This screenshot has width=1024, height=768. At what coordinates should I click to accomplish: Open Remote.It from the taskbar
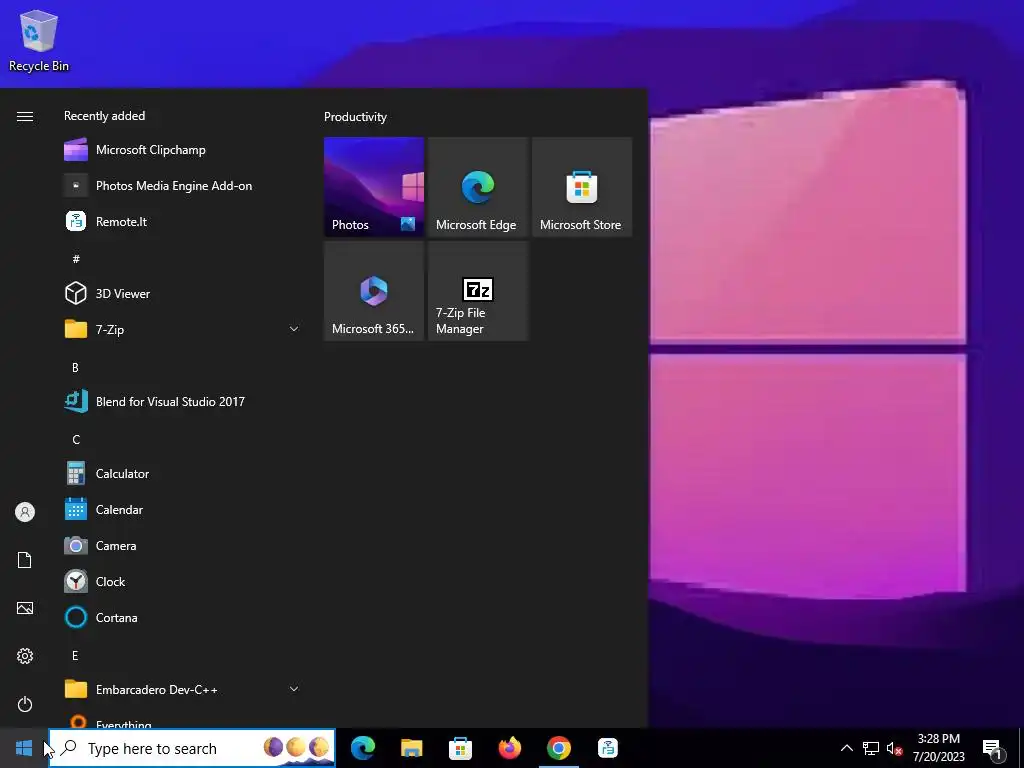click(x=607, y=748)
